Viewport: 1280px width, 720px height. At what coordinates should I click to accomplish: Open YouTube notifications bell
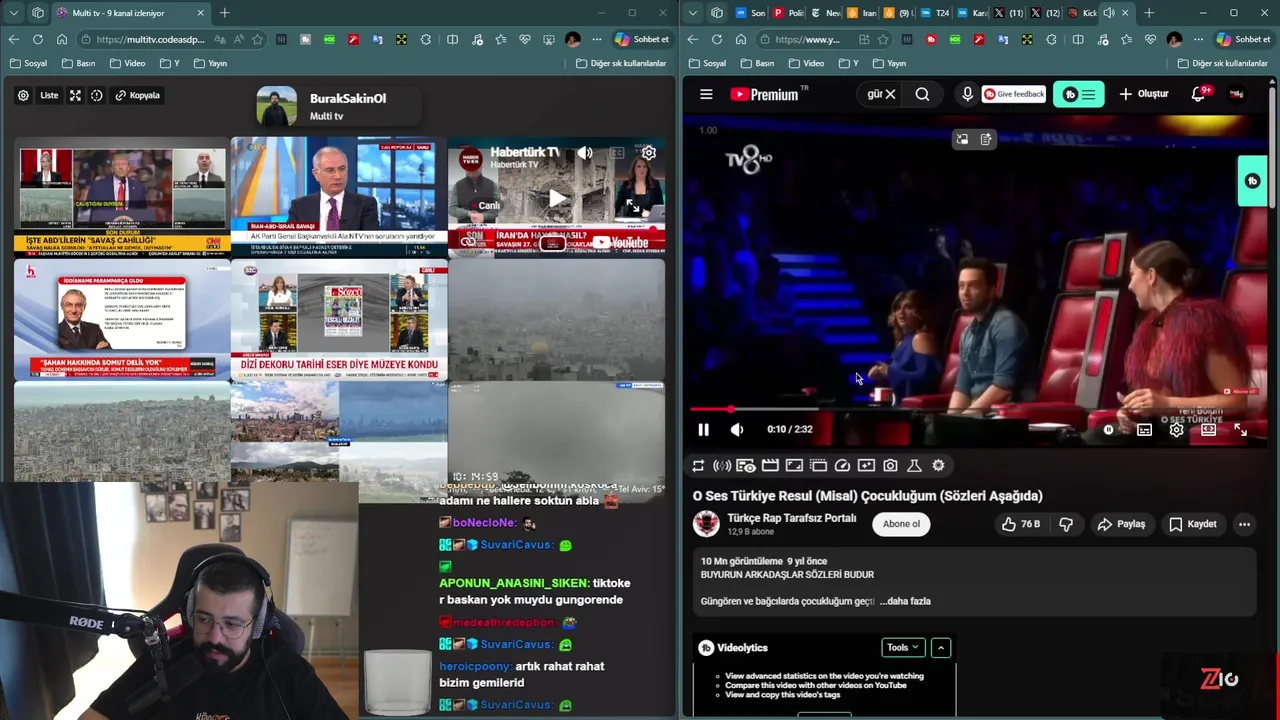point(1199,94)
